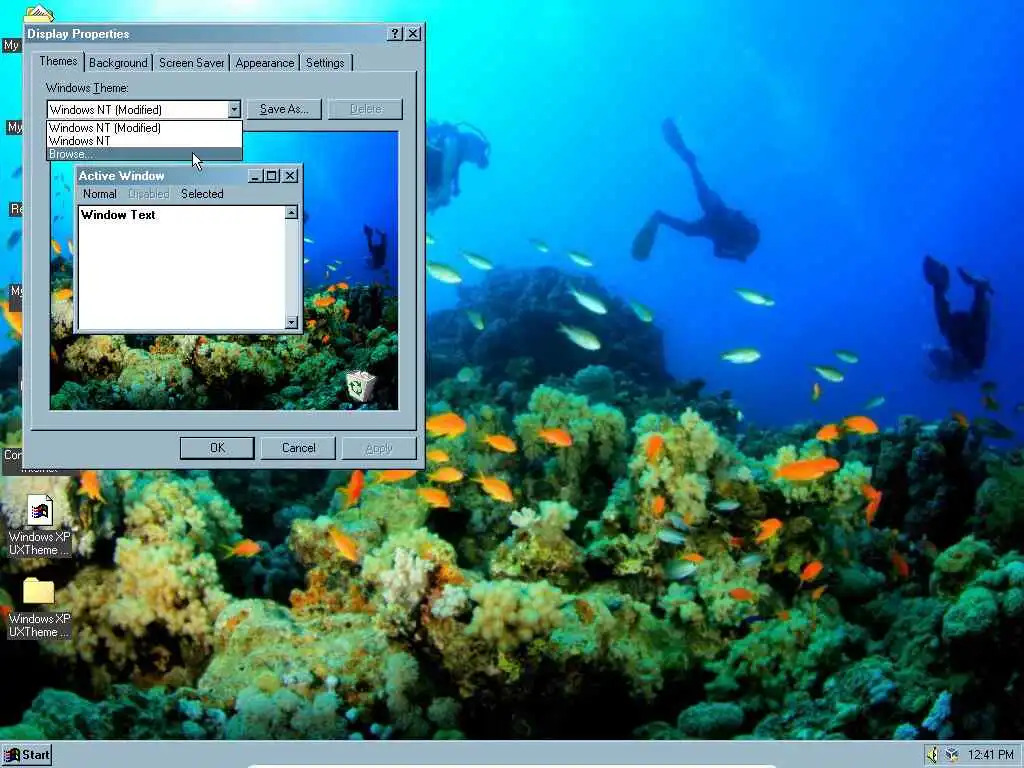
Task: Click the tray icon beside the clock
Action: [952, 755]
